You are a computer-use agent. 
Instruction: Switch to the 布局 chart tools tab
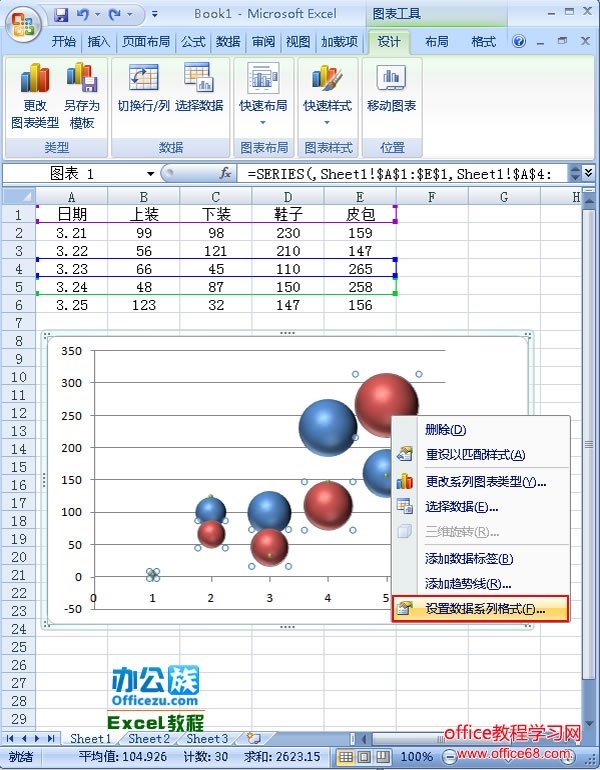pyautogui.click(x=436, y=42)
